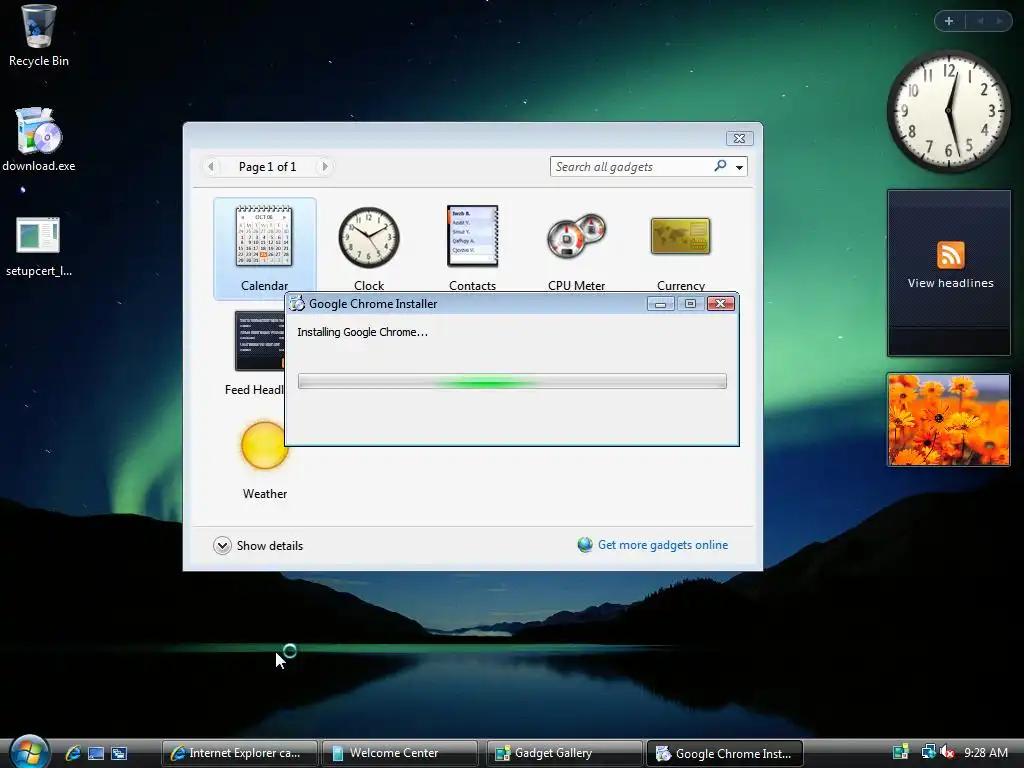
Task: Click the installer progress bar
Action: (512, 381)
